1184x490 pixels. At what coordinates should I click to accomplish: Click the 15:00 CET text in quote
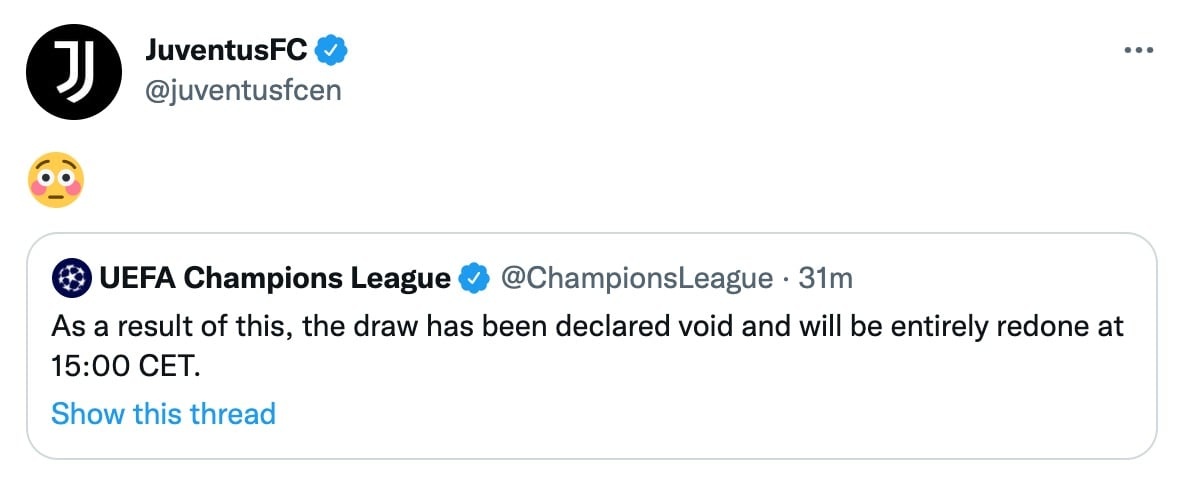tap(127, 368)
